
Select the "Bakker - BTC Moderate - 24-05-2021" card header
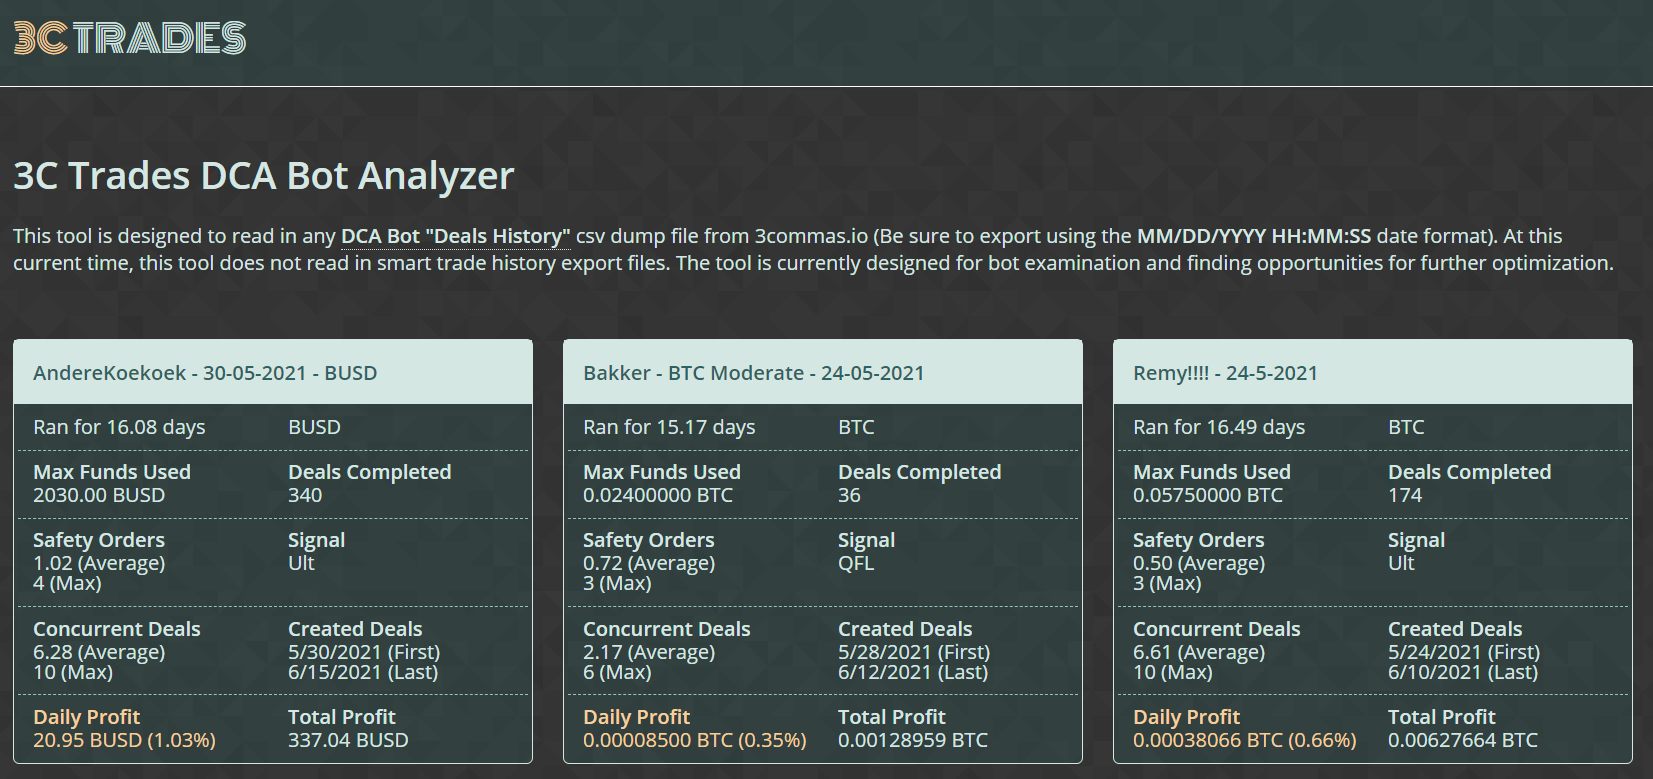(823, 373)
